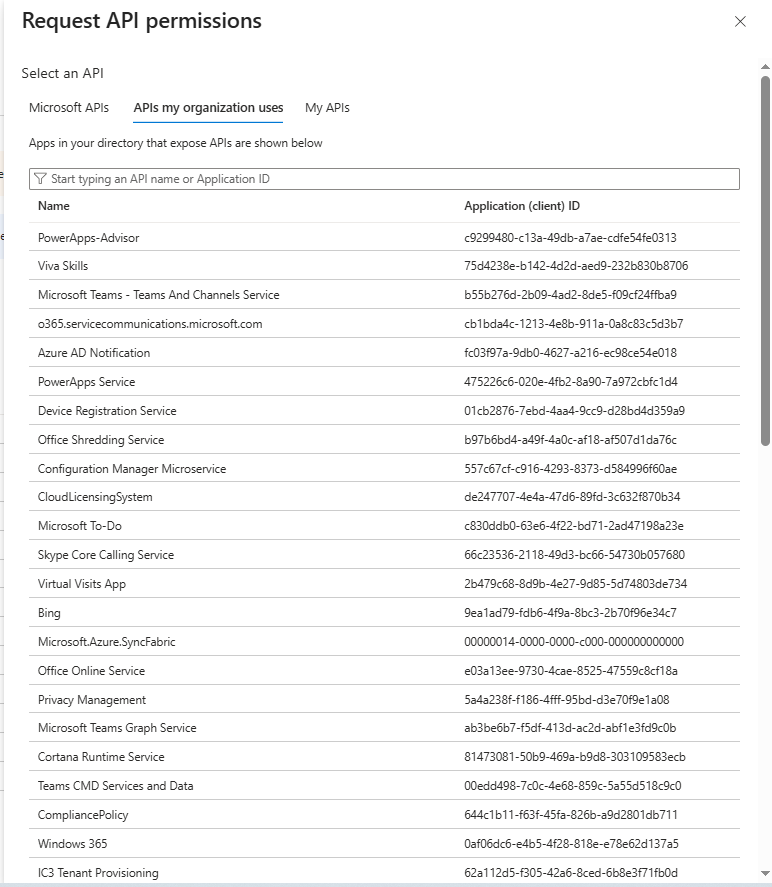This screenshot has width=772, height=887.
Task: Pick the Azure AD Notification API
Action: tap(94, 353)
